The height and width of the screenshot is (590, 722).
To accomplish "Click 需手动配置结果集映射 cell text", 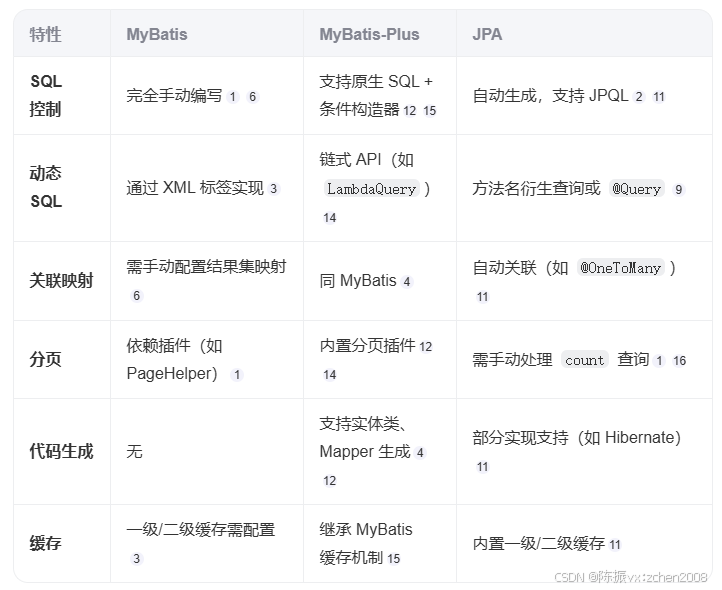I will (x=206, y=267).
